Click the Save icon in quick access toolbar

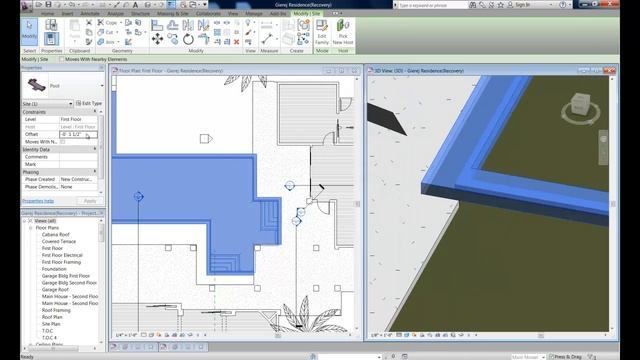(48, 5)
